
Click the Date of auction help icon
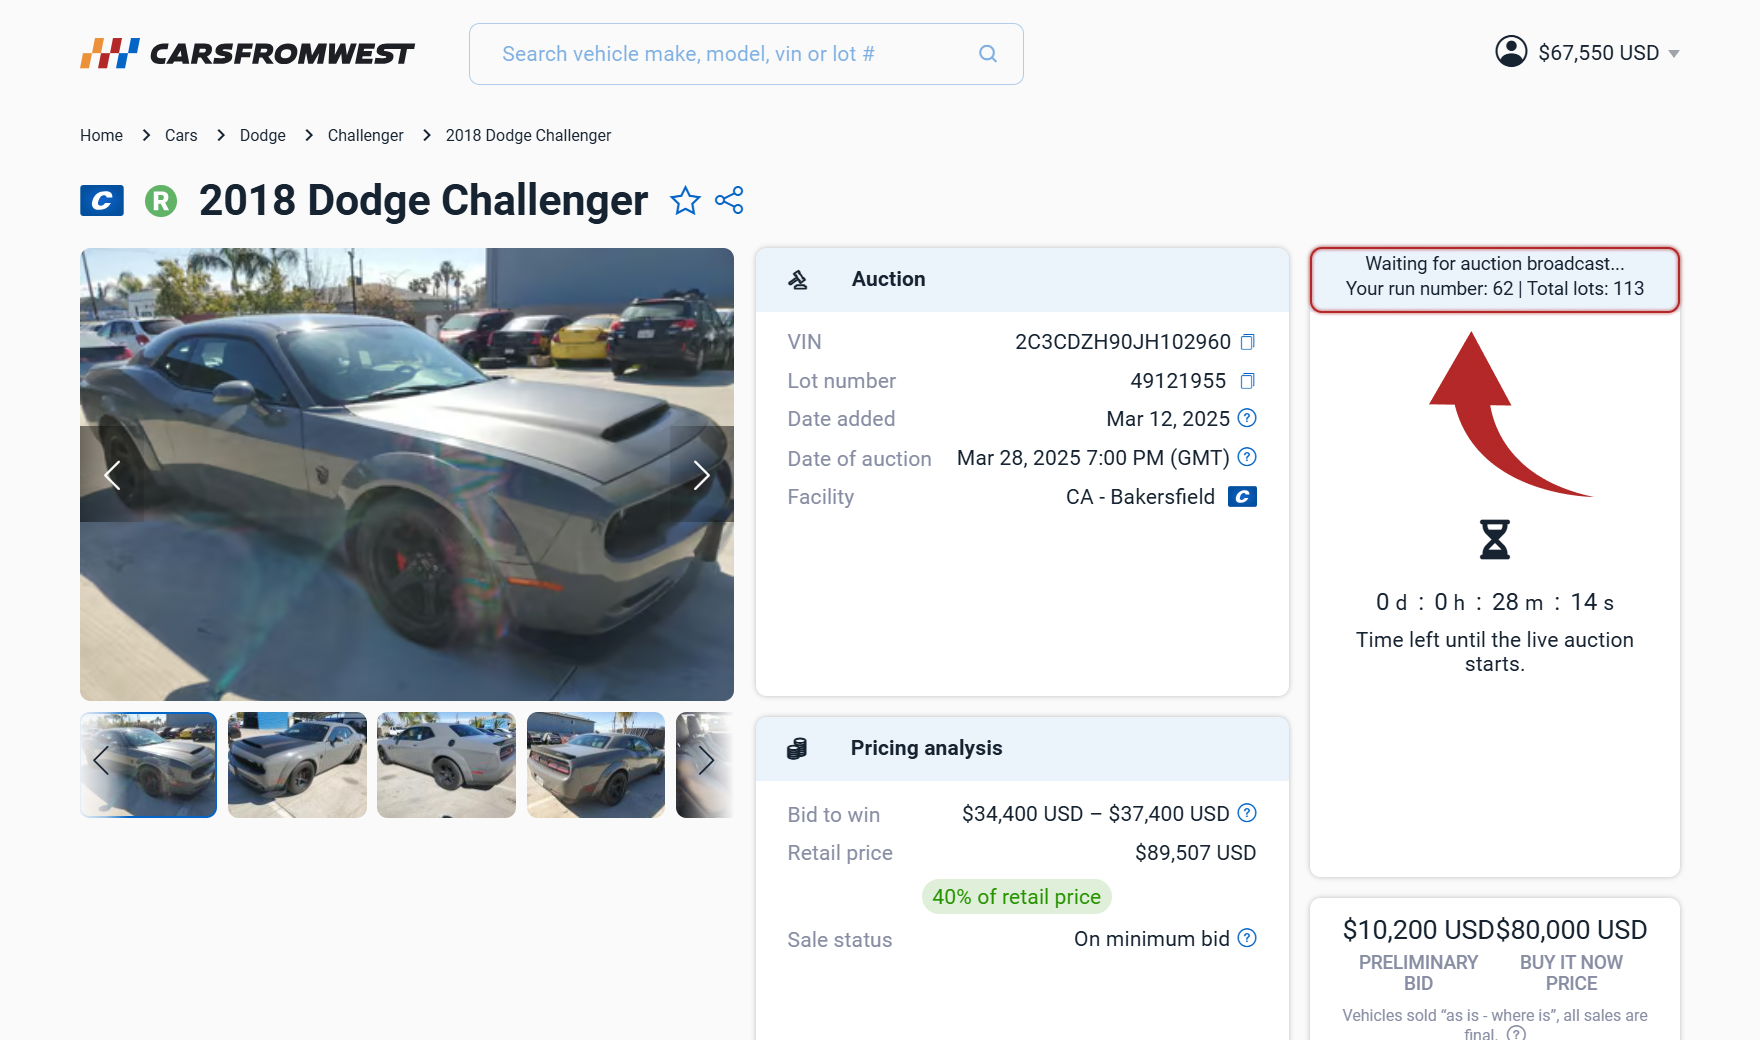[x=1247, y=457]
